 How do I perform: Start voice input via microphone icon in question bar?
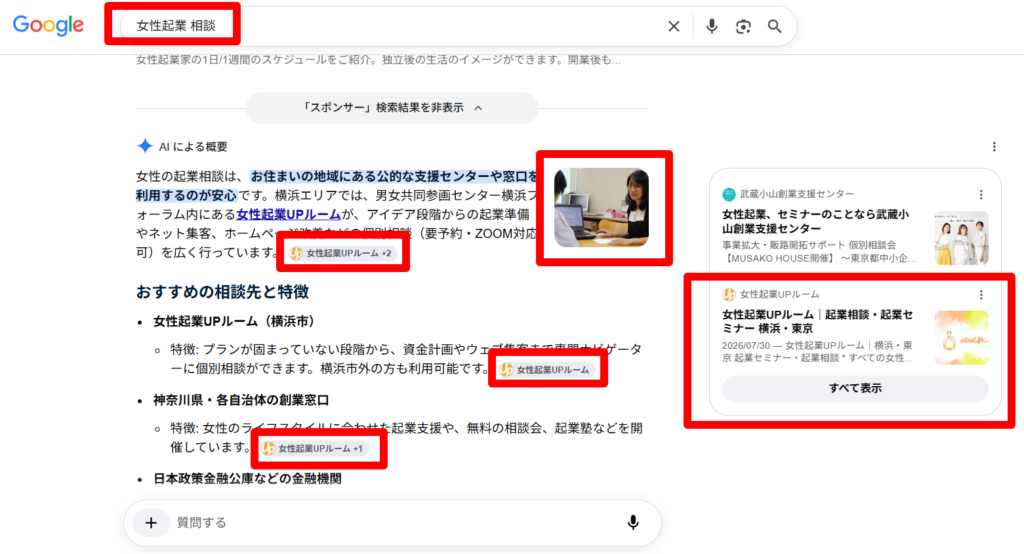coord(633,523)
